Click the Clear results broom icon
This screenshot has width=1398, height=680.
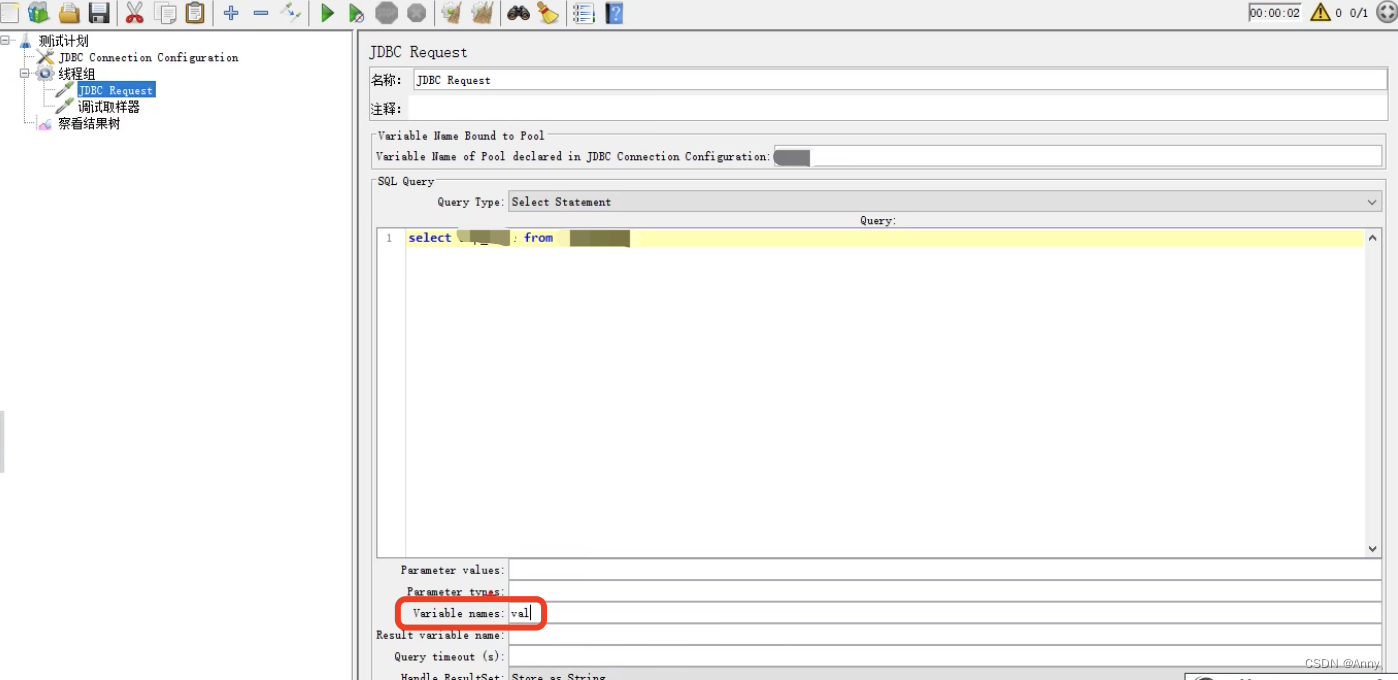tap(451, 13)
